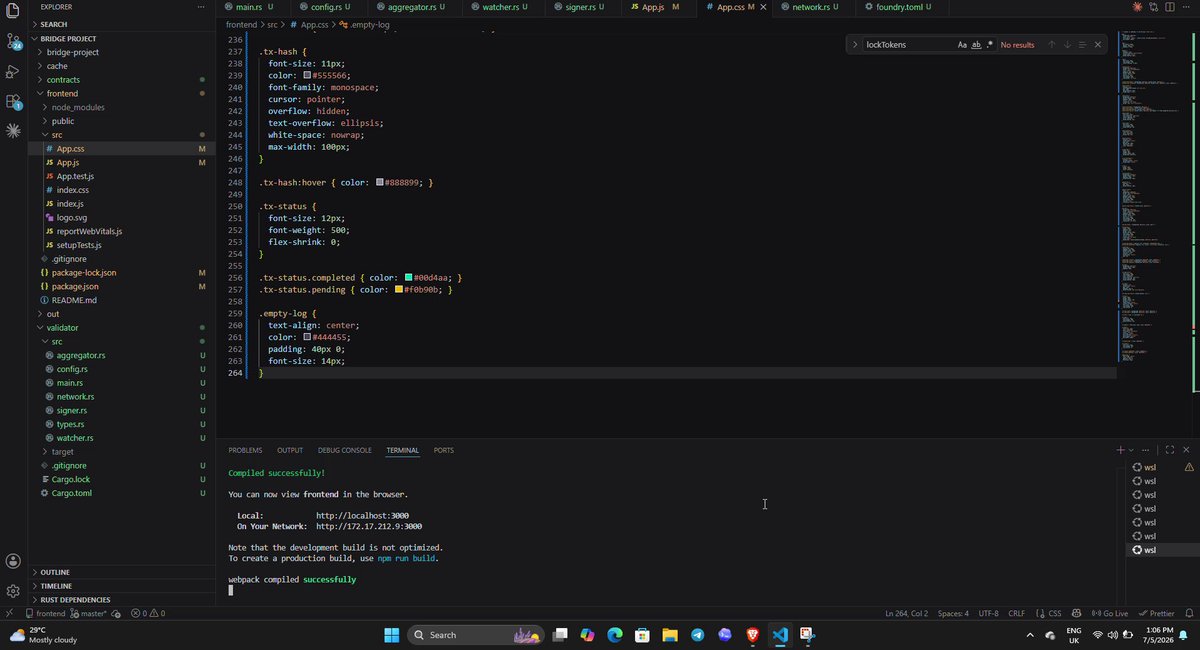The height and width of the screenshot is (650, 1200).
Task: Close the find widget
Action: coord(1097,45)
